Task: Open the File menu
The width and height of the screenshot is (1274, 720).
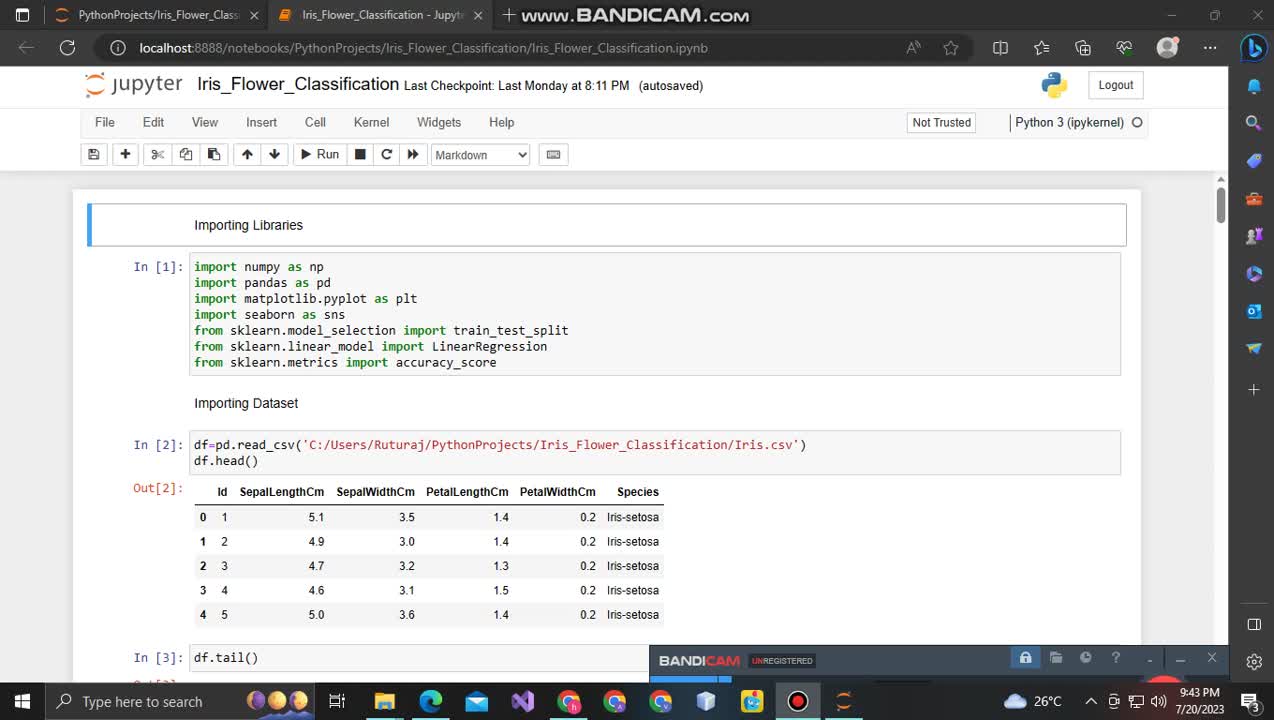Action: click(x=105, y=122)
